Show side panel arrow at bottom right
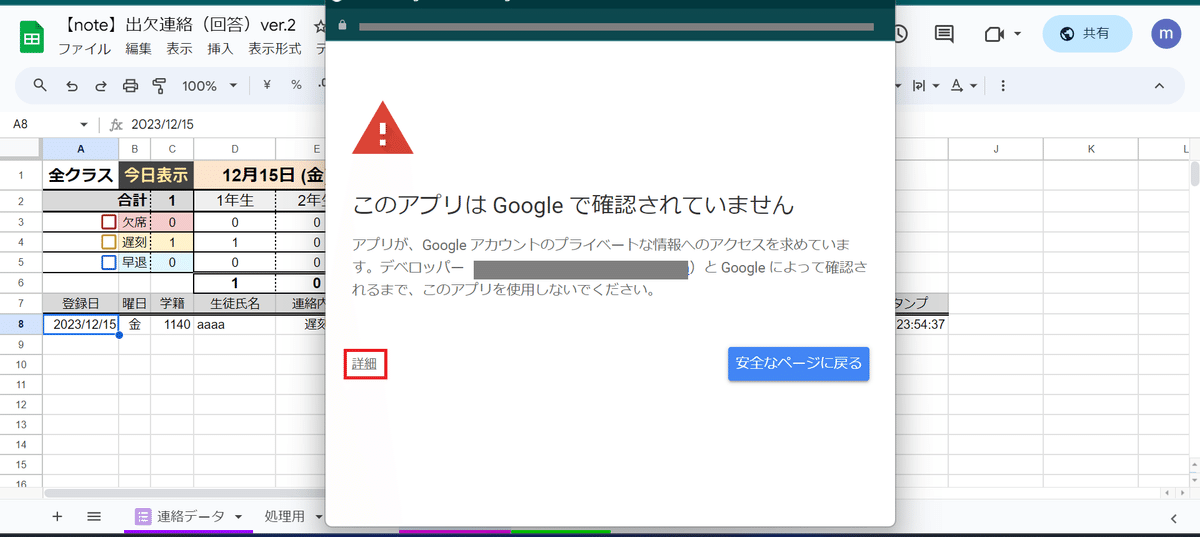Viewport: 1200px width, 537px height. coord(1173,517)
